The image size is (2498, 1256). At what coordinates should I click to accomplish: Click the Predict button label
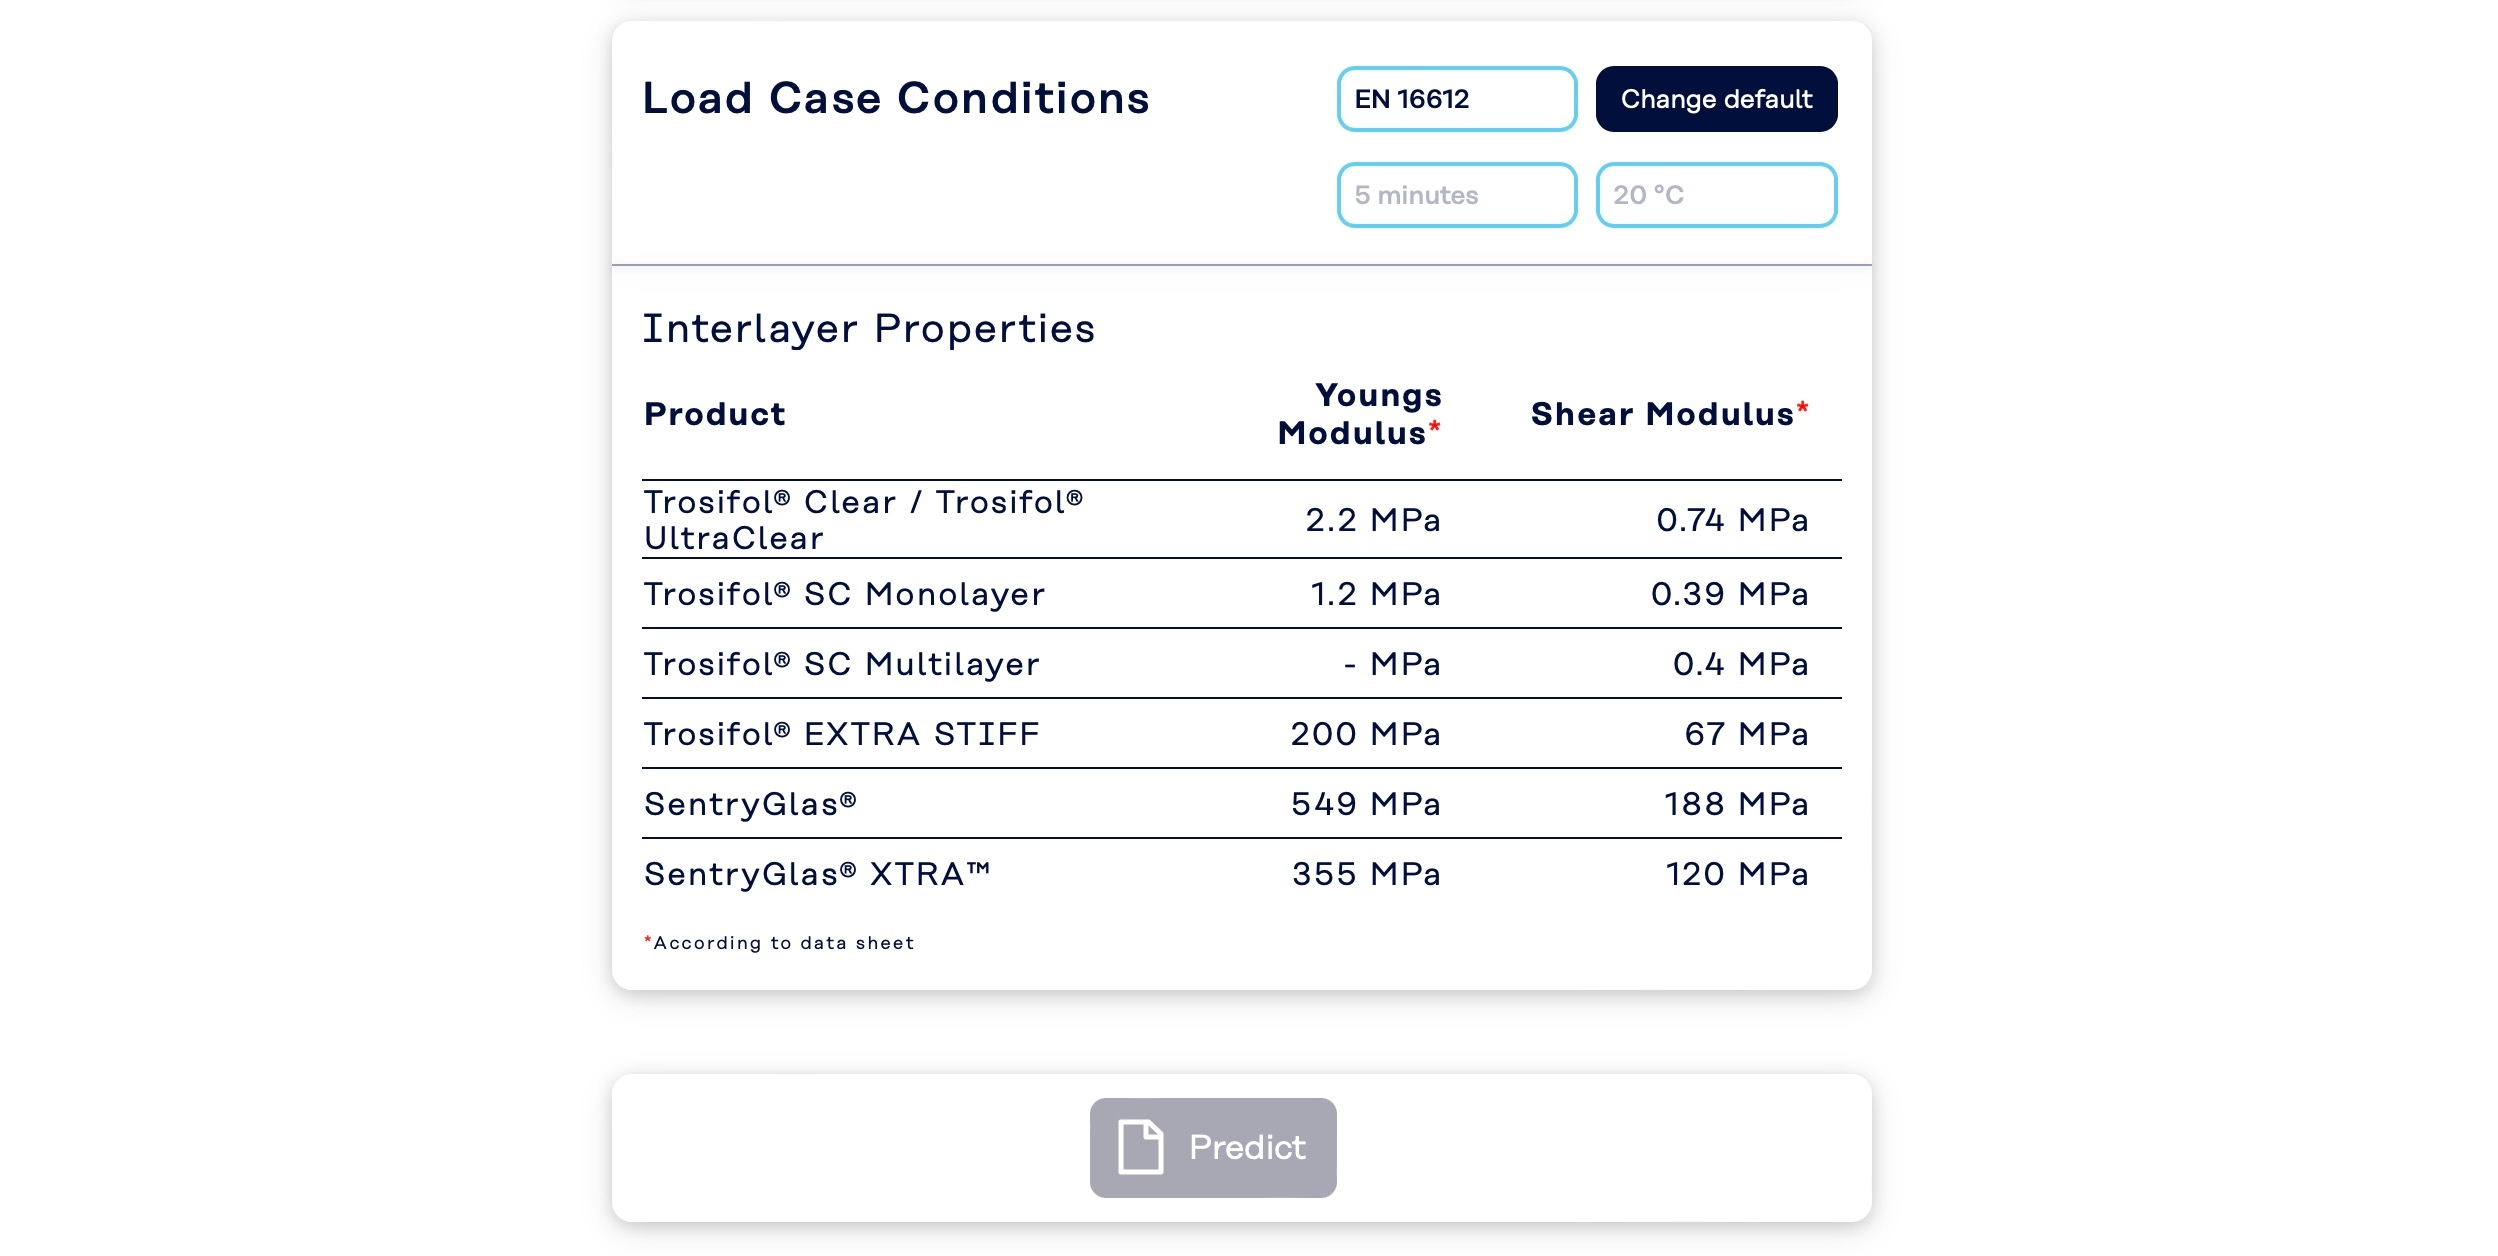click(x=1246, y=1147)
